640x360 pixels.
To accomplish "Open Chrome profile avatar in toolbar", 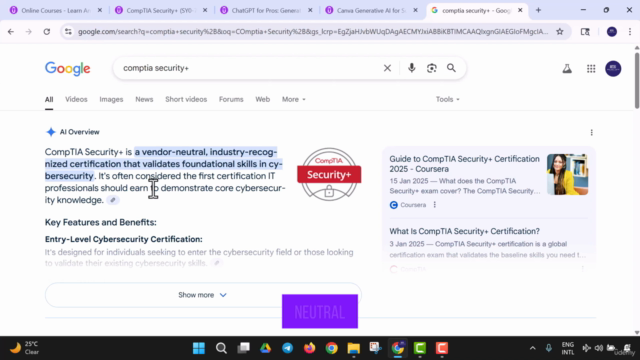I will pos(611,31).
